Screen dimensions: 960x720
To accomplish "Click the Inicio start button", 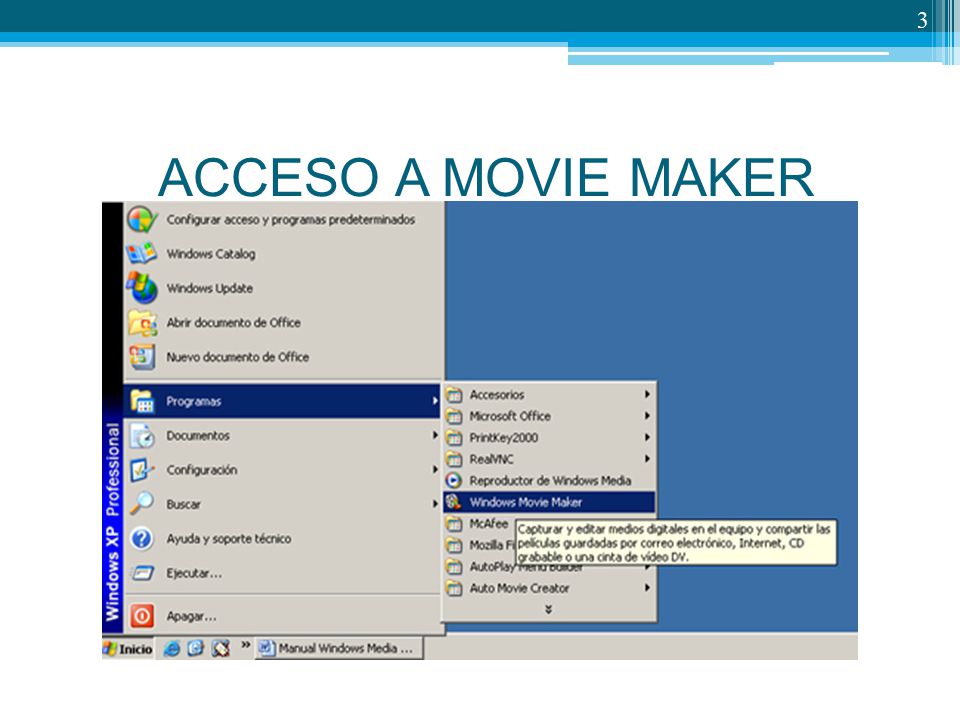I will [128, 648].
